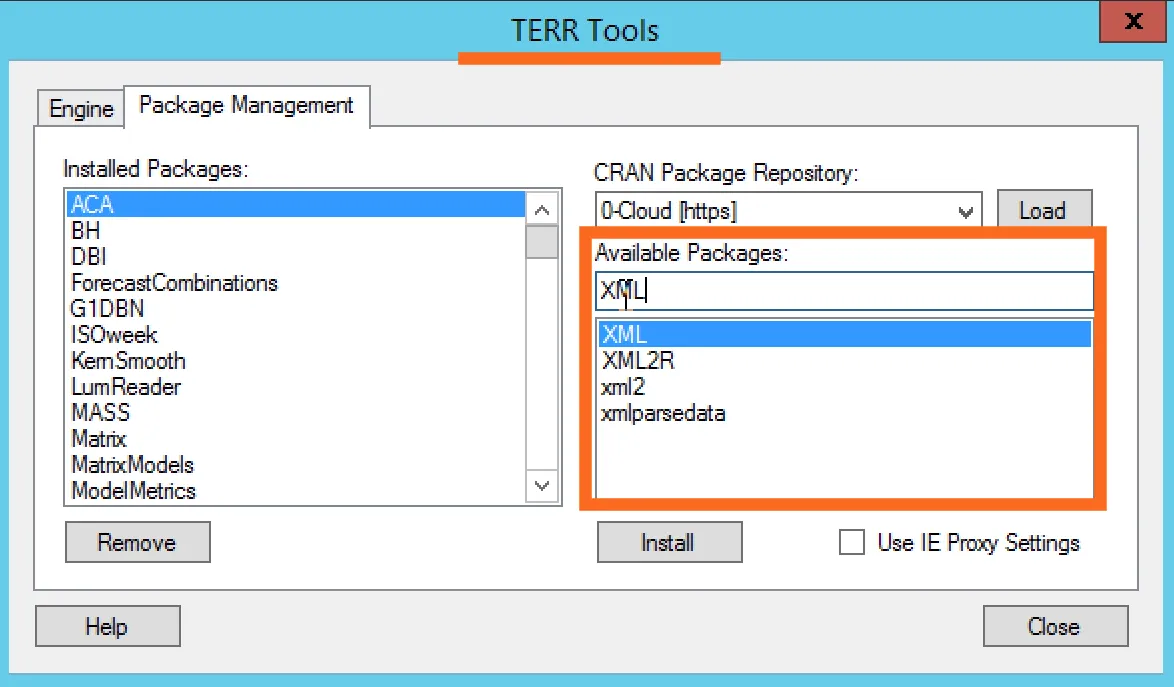This screenshot has width=1174, height=687.
Task: Click the Load button
Action: point(1044,210)
